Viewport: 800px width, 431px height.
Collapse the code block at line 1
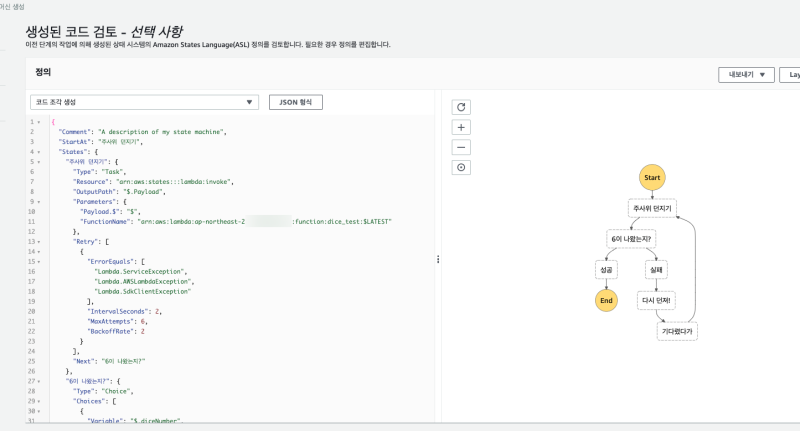[x=39, y=122]
